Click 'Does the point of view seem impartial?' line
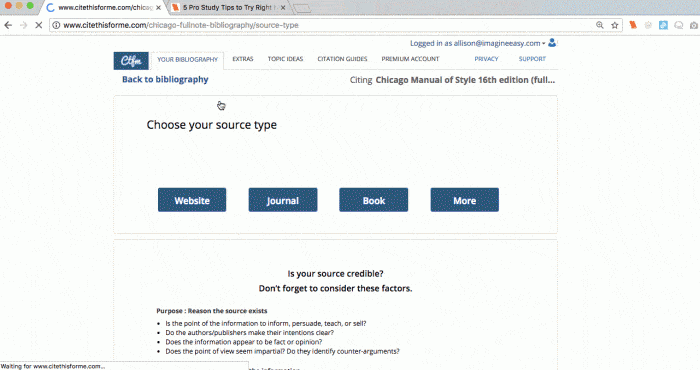The width and height of the screenshot is (700, 370). 282,351
